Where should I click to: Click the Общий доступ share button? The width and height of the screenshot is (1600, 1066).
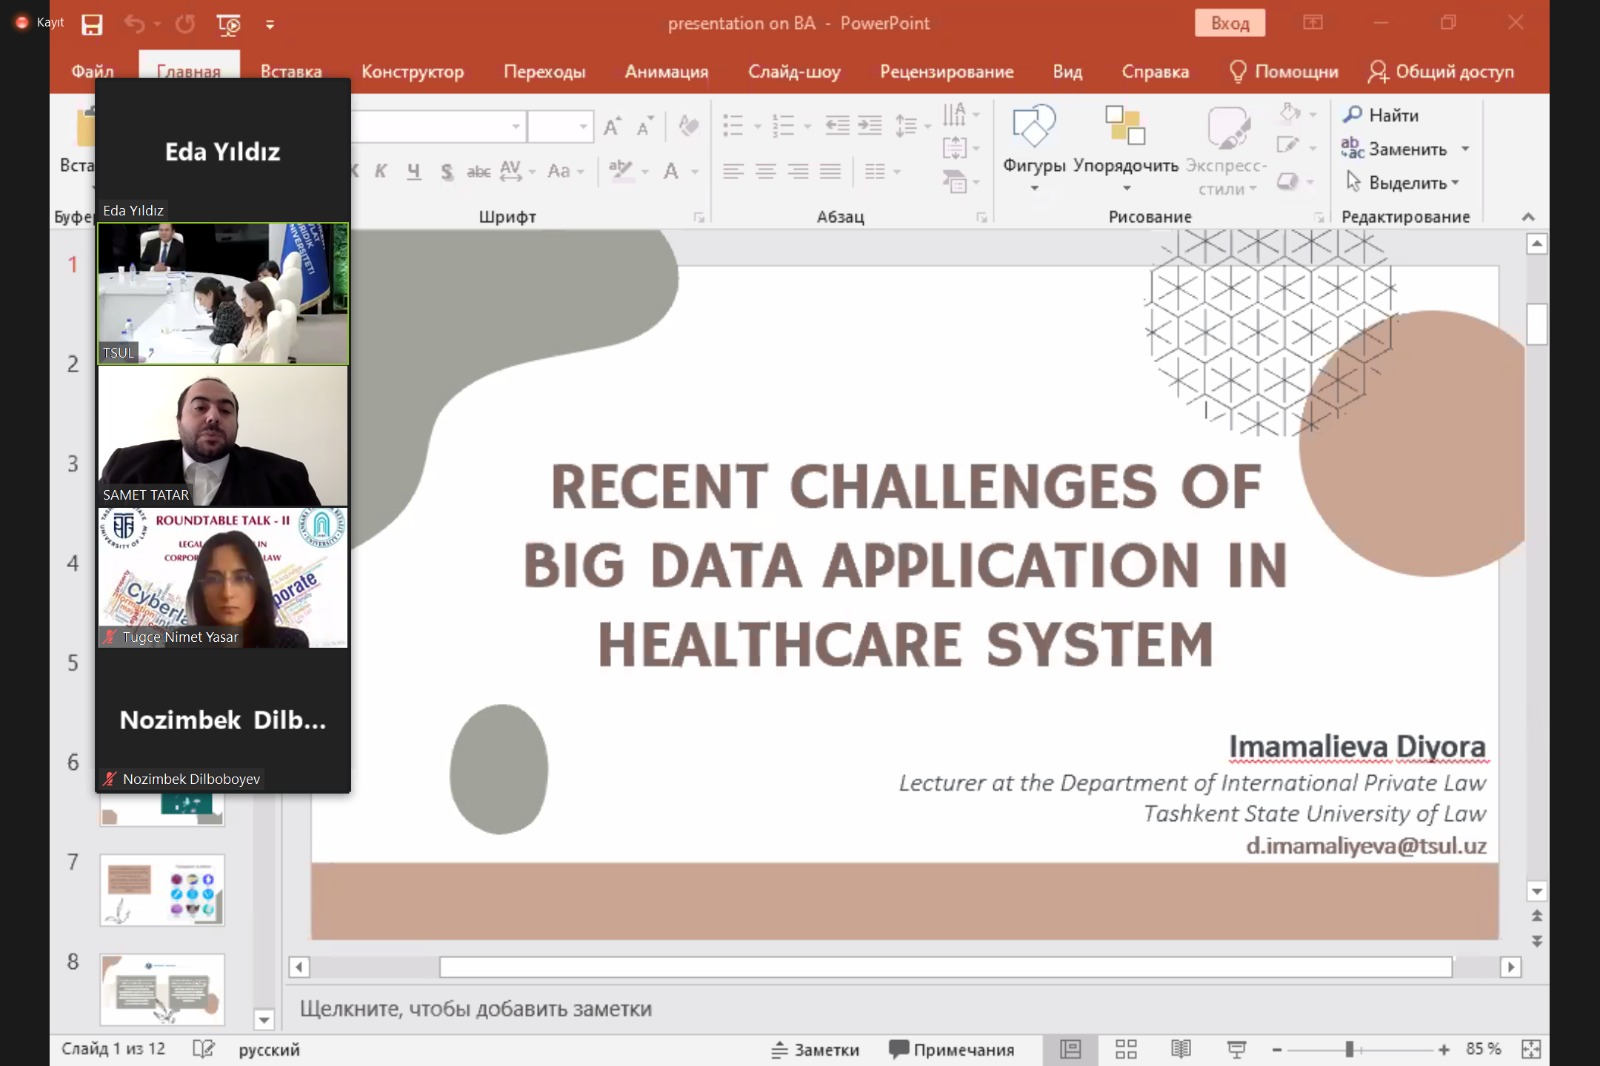[1441, 71]
